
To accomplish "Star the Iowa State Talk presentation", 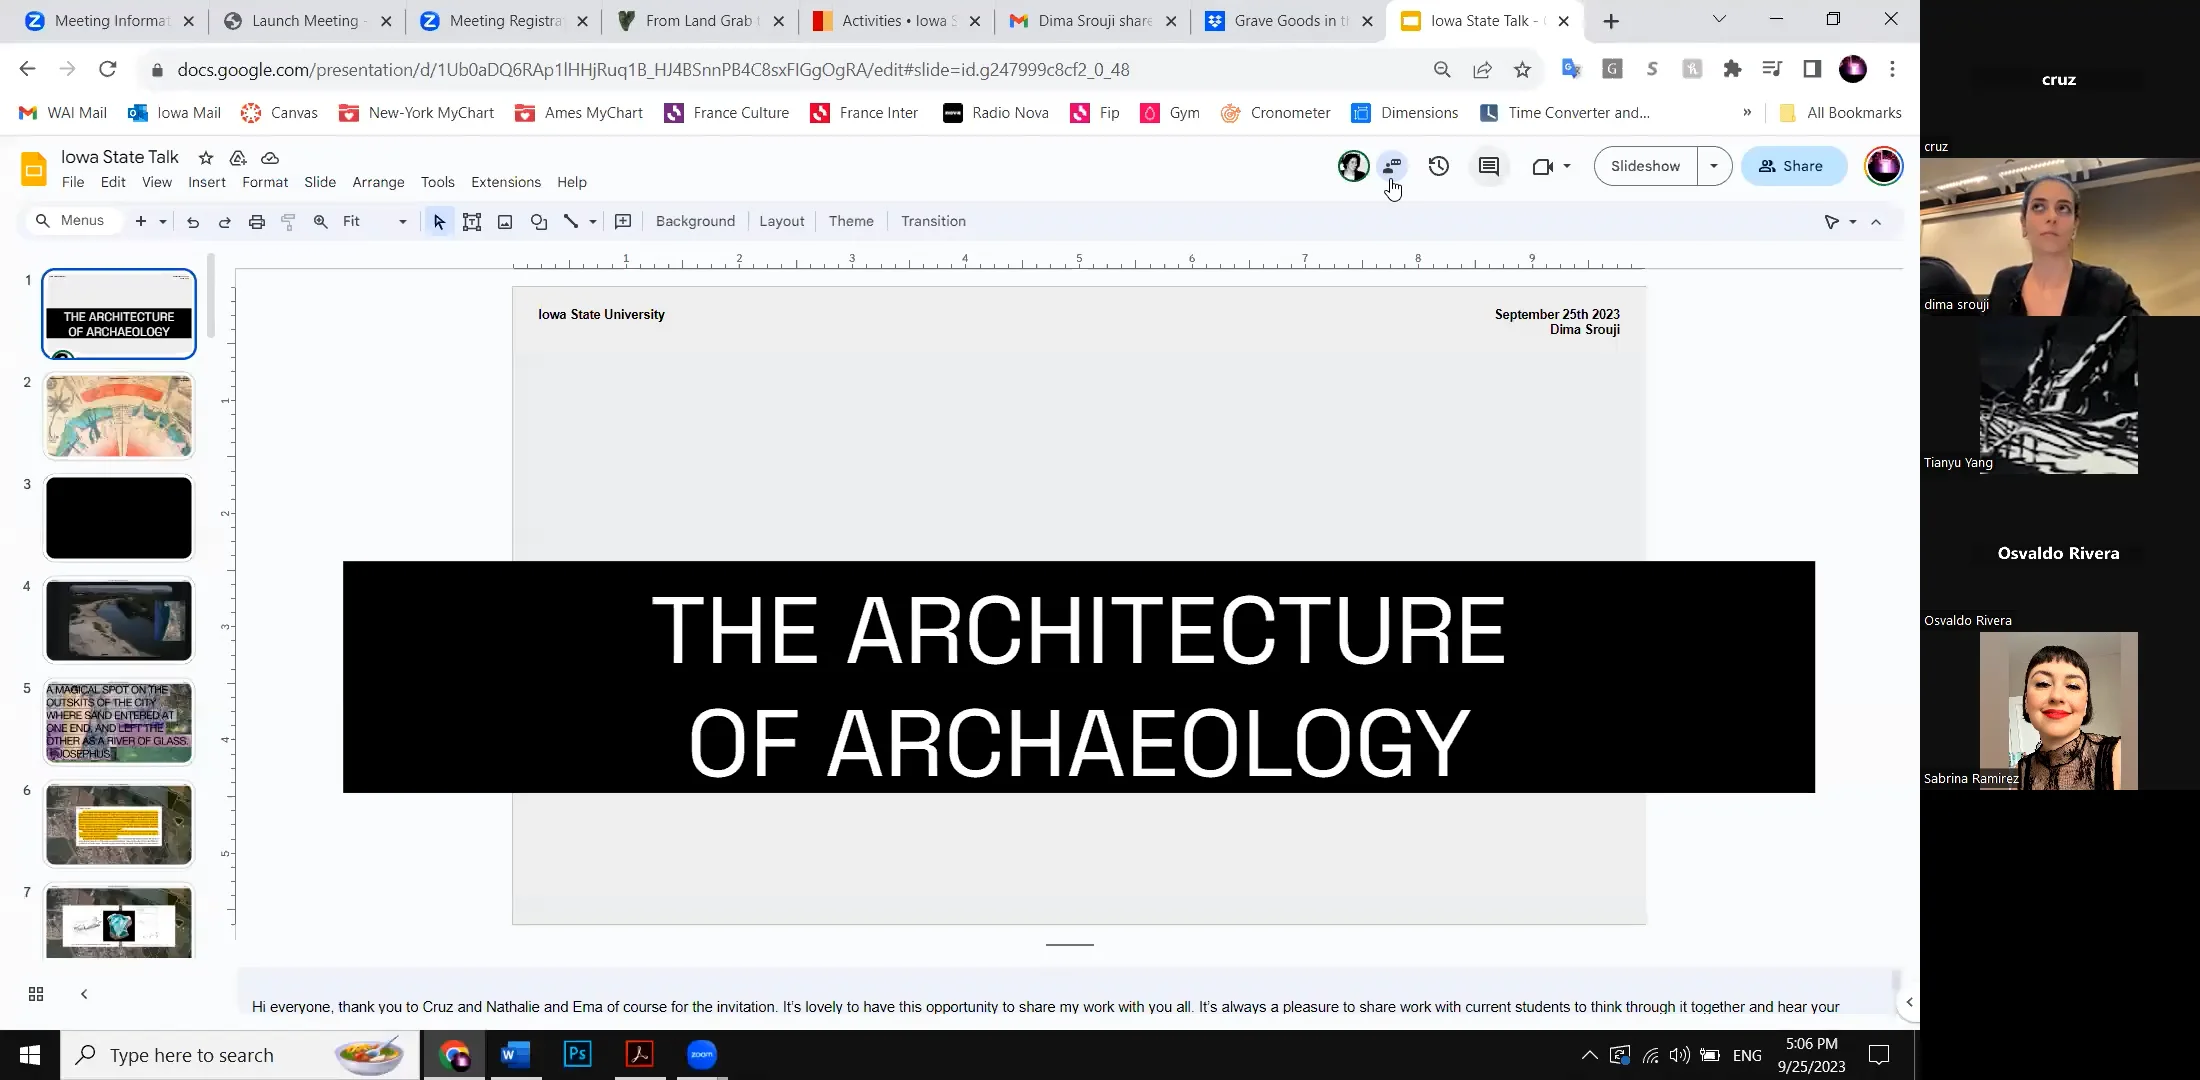I will click(x=206, y=158).
